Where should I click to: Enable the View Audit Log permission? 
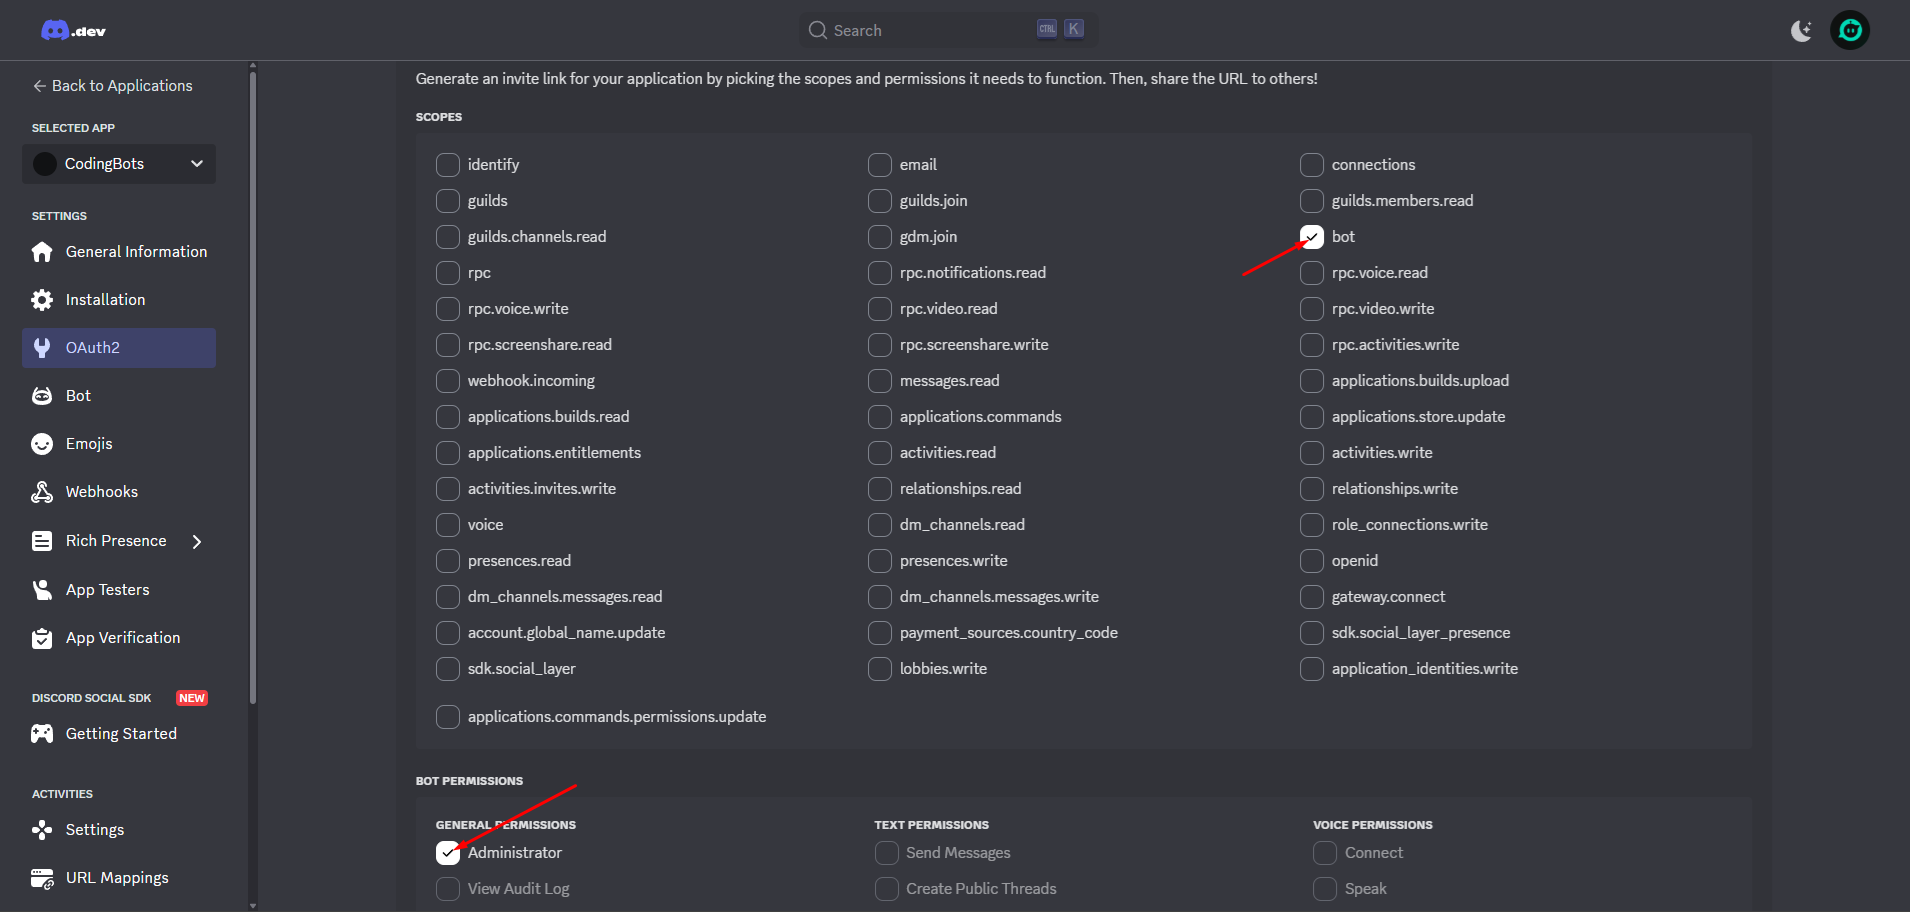click(x=448, y=889)
